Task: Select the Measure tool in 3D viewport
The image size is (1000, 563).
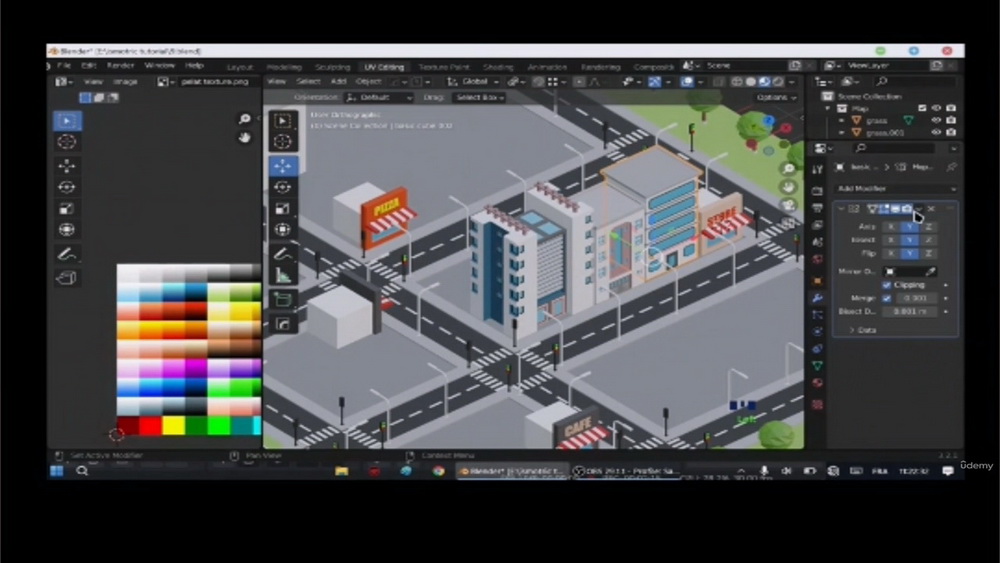Action: 283,275
